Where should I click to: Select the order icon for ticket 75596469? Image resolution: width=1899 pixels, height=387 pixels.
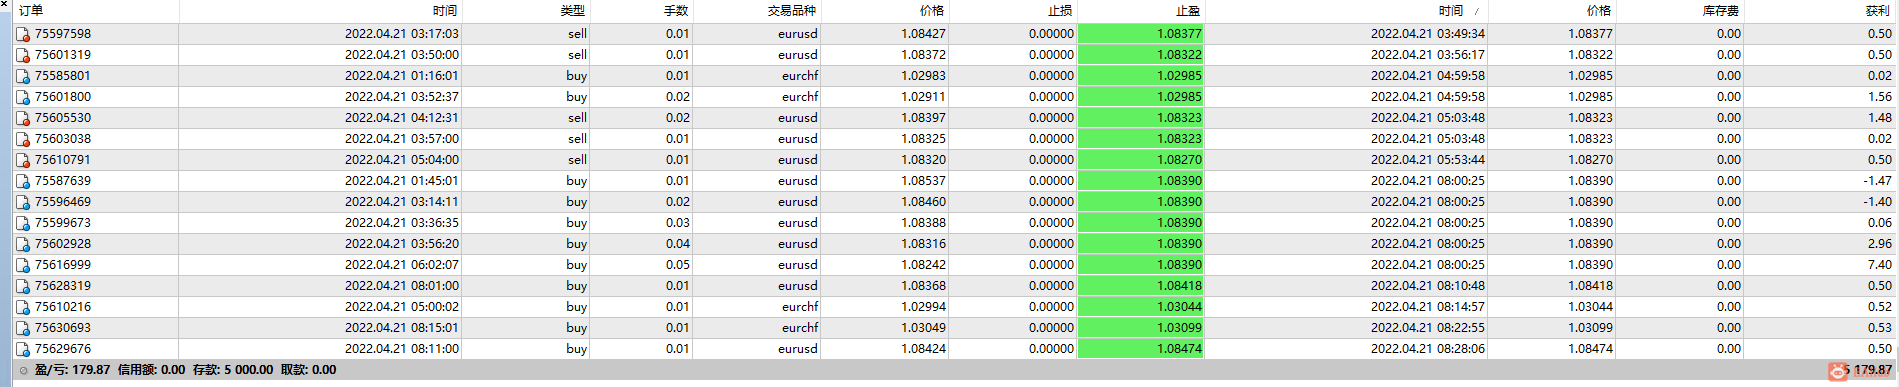[x=23, y=202]
